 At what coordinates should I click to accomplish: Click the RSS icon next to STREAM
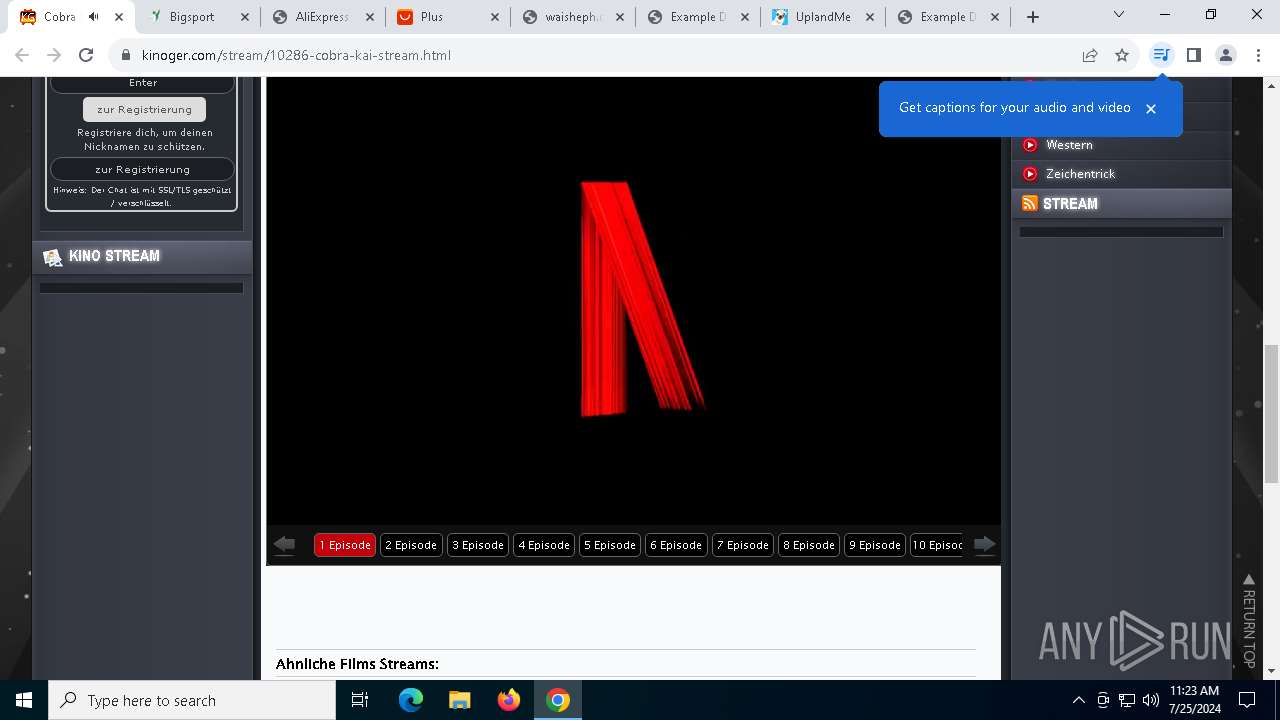click(1030, 203)
